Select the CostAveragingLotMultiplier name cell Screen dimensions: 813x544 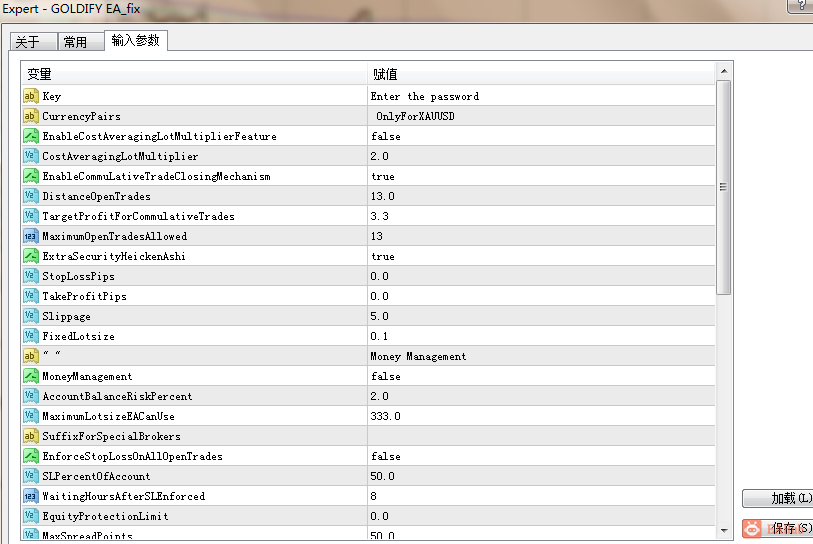(x=194, y=156)
